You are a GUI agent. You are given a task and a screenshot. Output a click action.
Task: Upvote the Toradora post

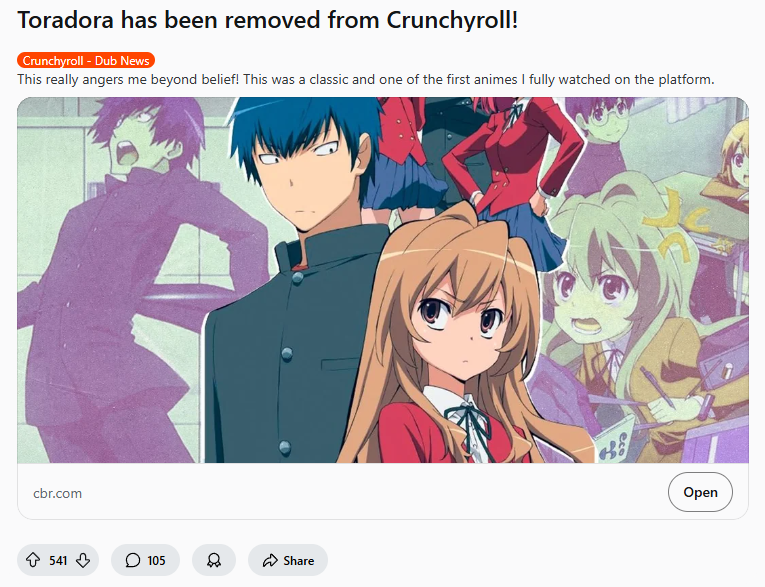33,560
